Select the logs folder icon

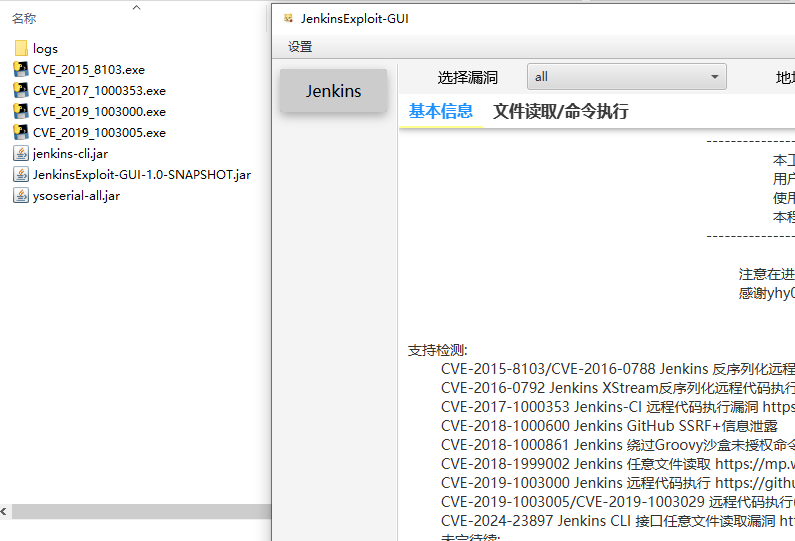[x=21, y=48]
